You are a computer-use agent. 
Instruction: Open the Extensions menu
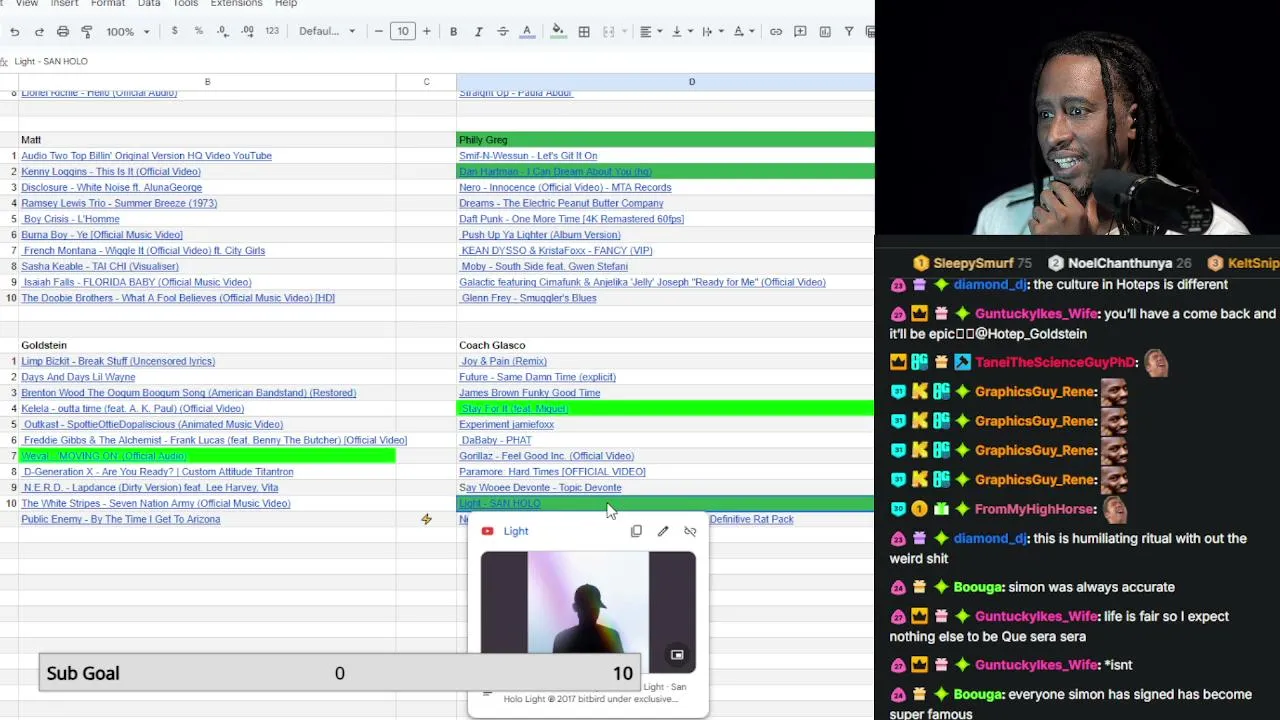click(x=236, y=4)
